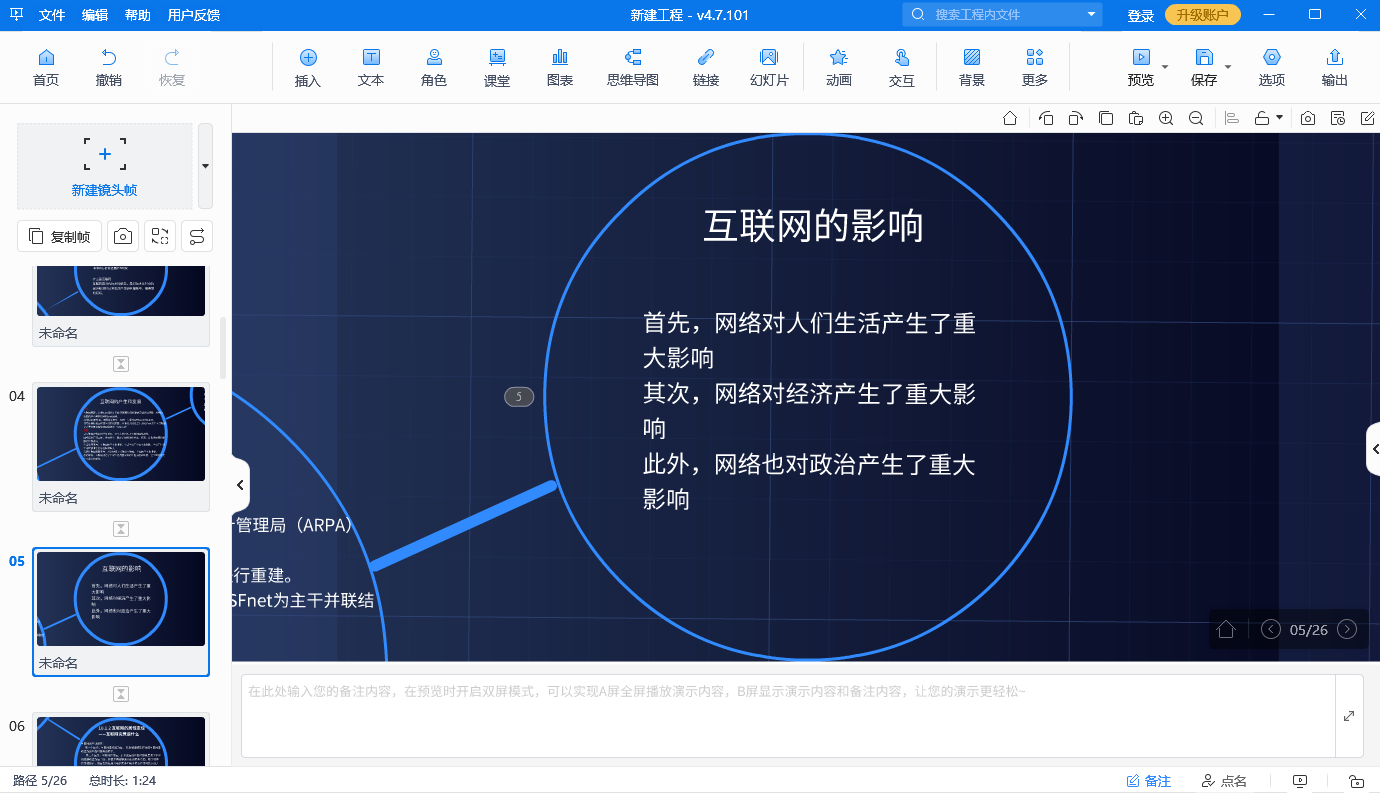Open the 课堂 classroom tool
The height and width of the screenshot is (793, 1380).
tap(497, 68)
